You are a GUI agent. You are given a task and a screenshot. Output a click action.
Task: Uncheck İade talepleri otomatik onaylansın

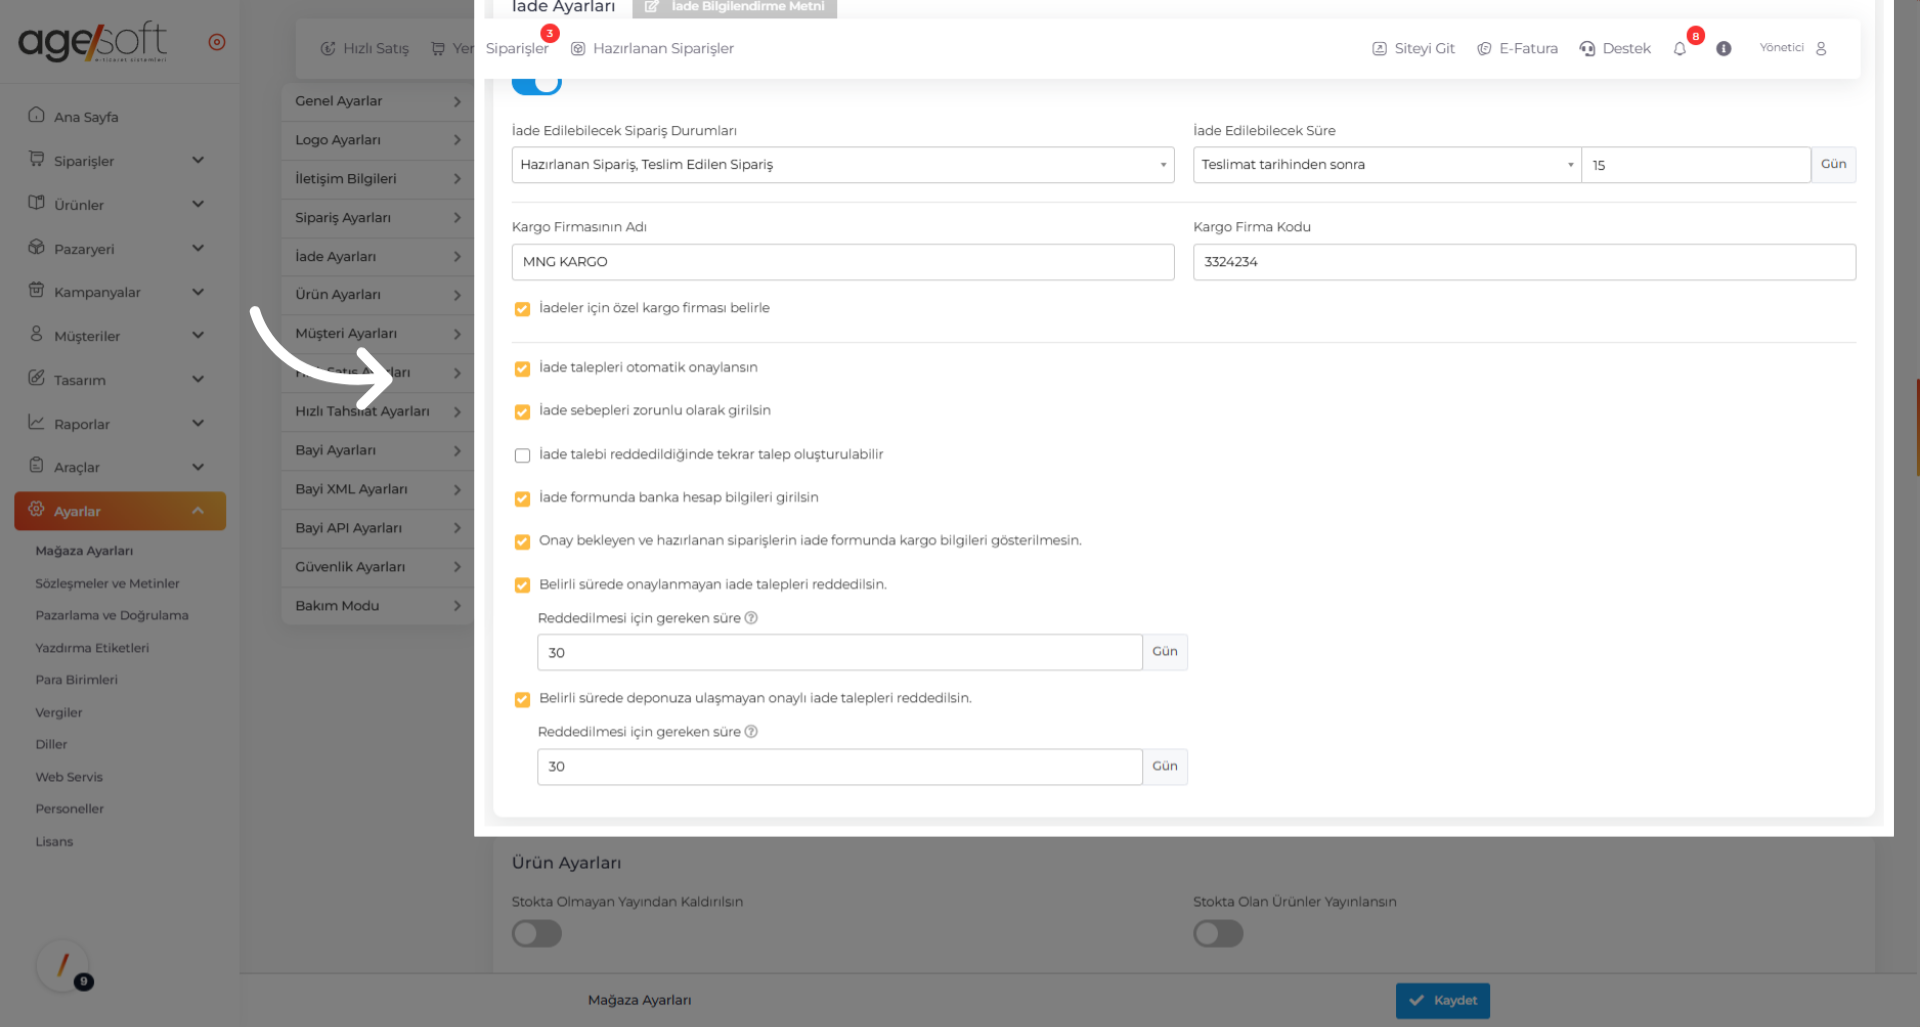coord(522,369)
